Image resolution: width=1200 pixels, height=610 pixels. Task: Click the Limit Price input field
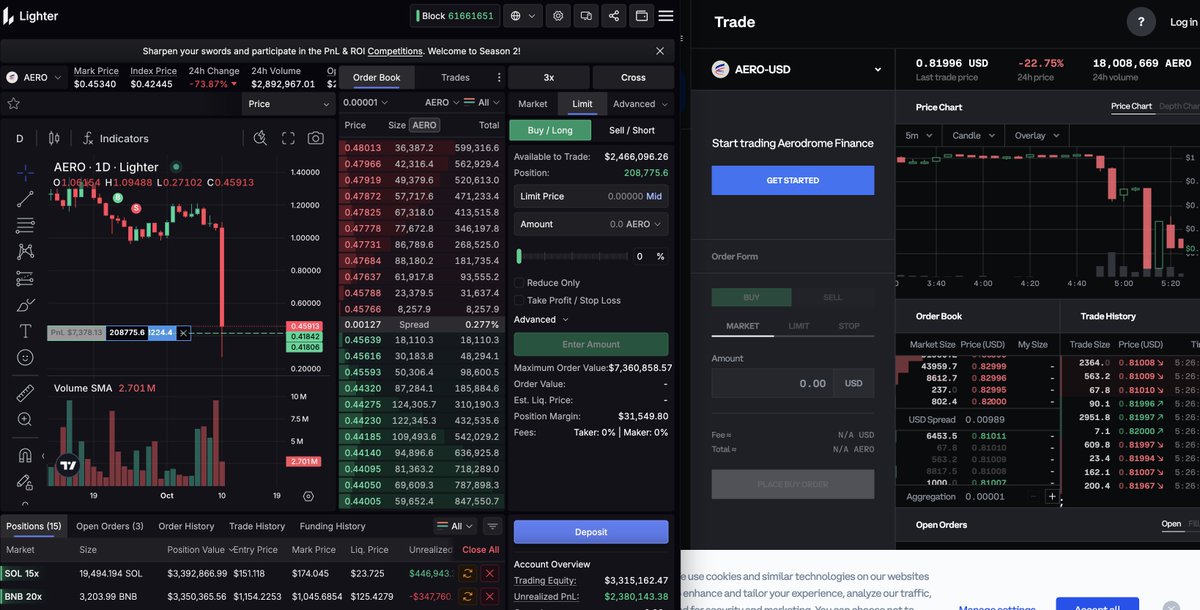591,197
